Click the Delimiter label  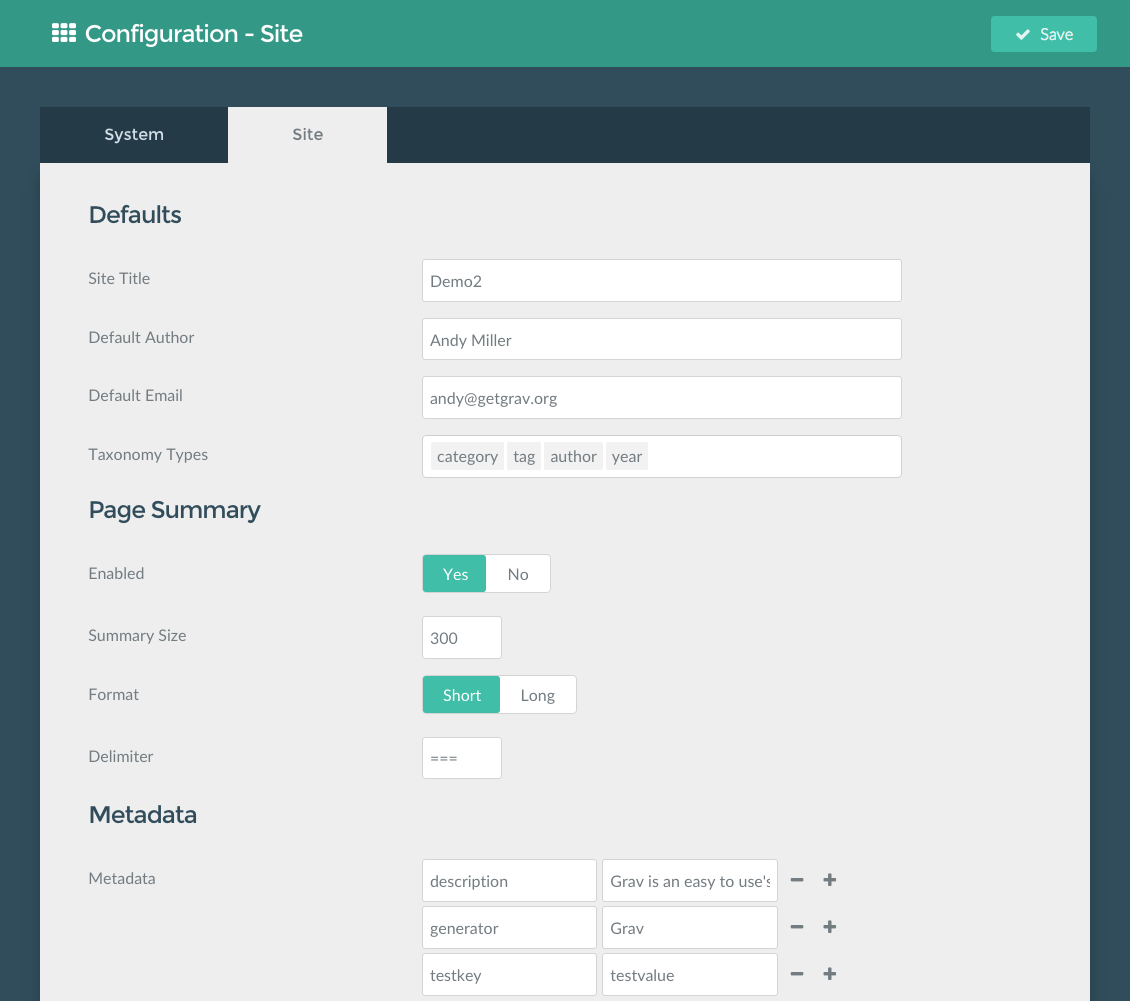[120, 757]
